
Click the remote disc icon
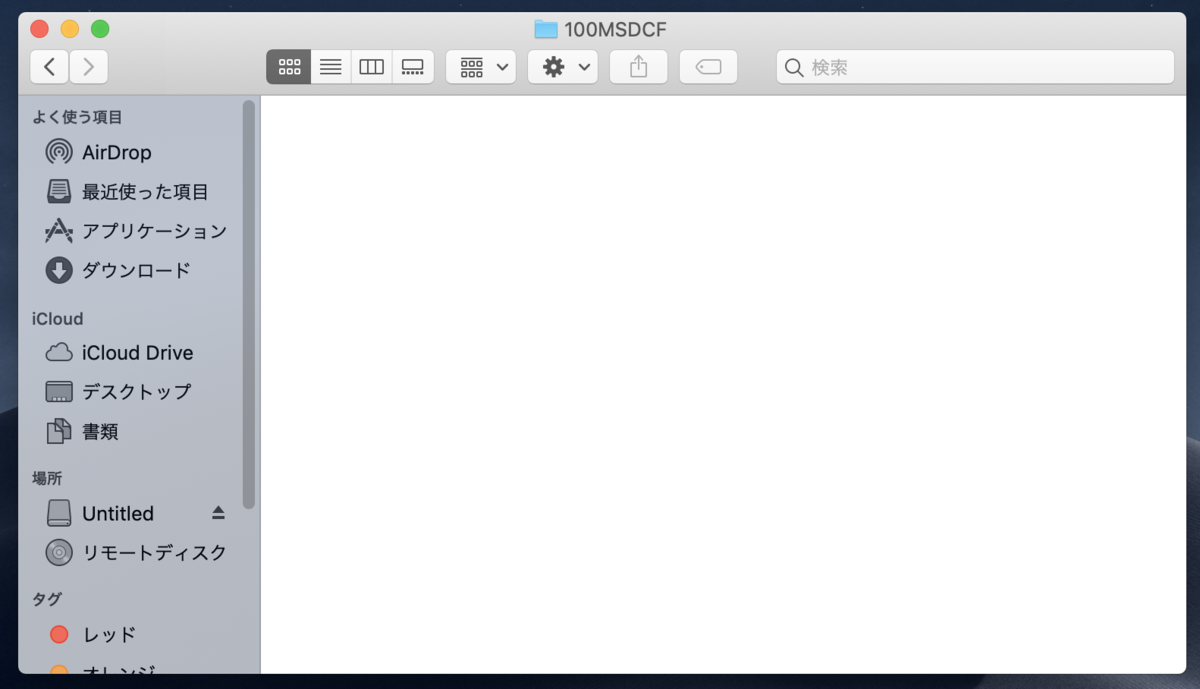click(59, 552)
